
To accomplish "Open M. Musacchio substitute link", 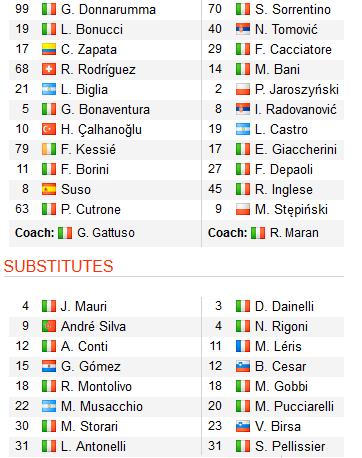I will pyautogui.click(x=102, y=406).
